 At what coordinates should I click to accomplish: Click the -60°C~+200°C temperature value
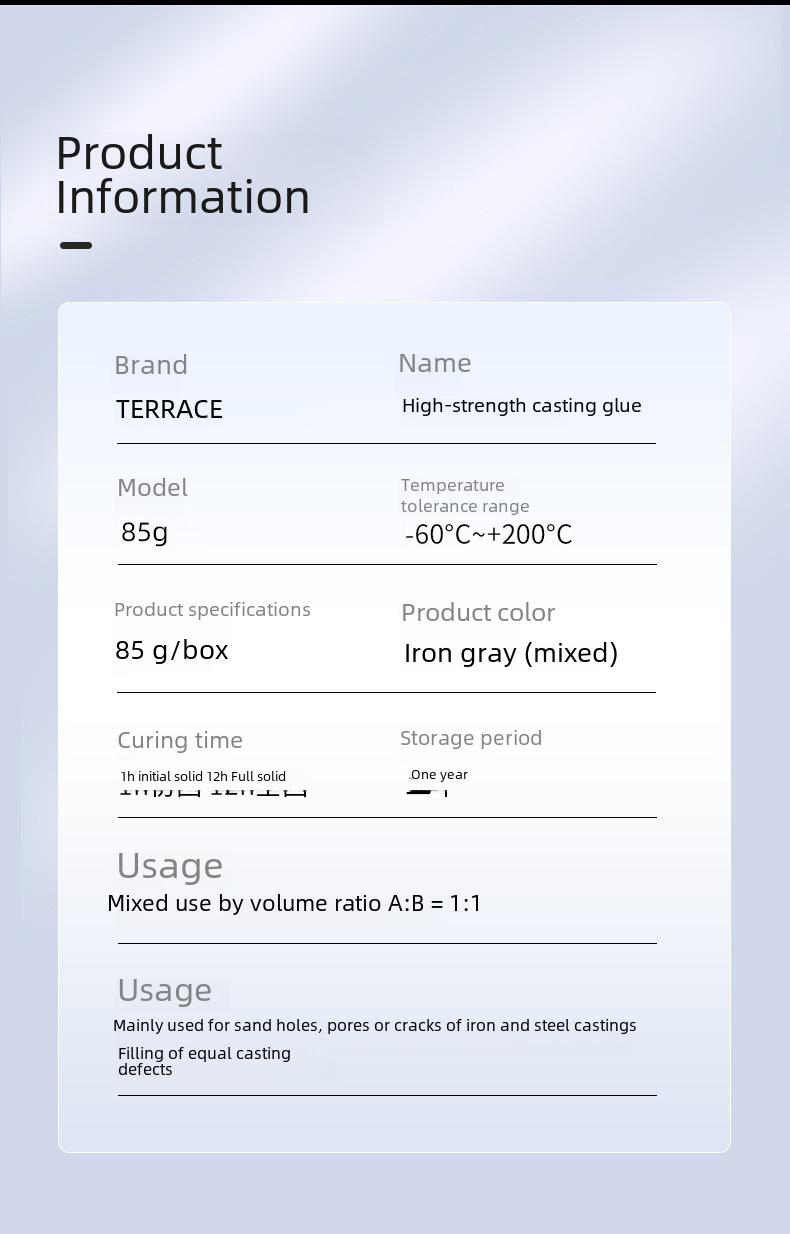[488, 535]
